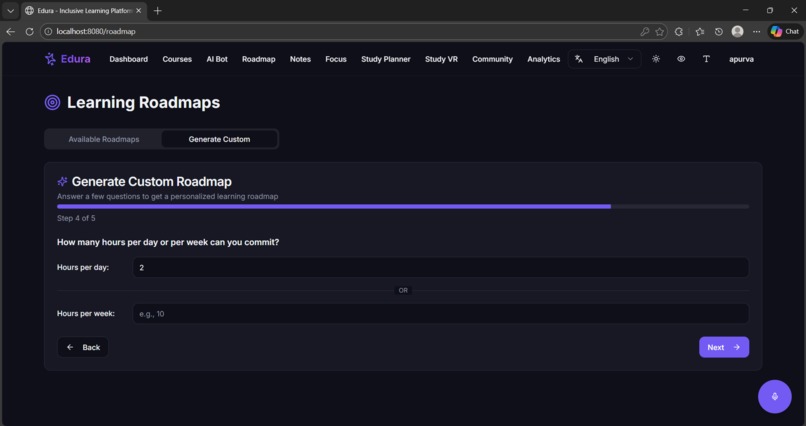Screen dimensions: 806x426
Task: Open the text size T icon
Action: [706, 59]
